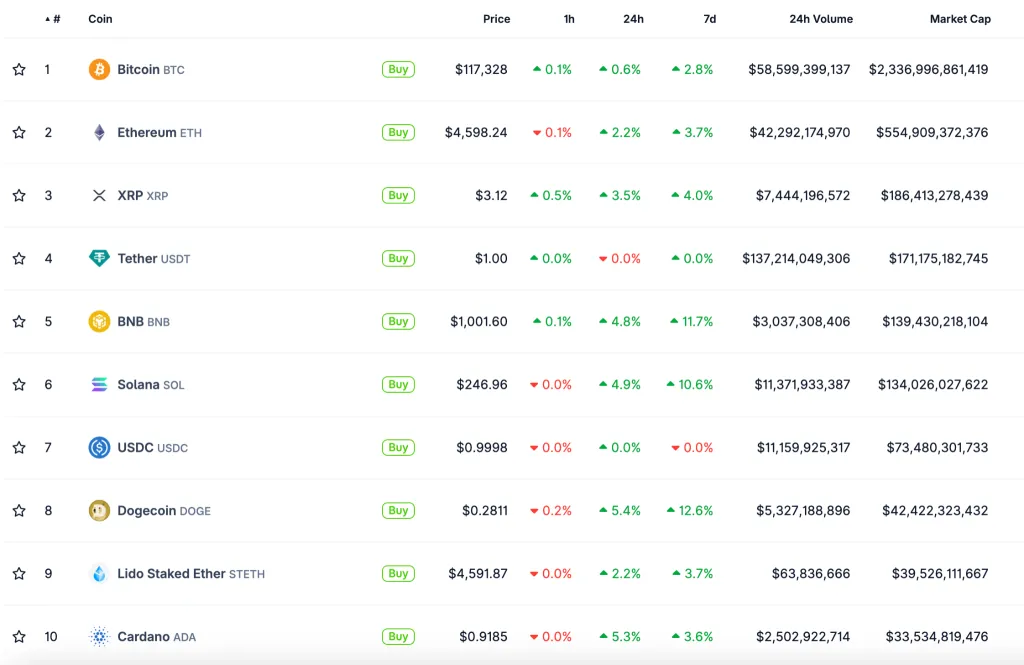Click the USDC coin name
This screenshot has width=1024, height=665.
135,448
